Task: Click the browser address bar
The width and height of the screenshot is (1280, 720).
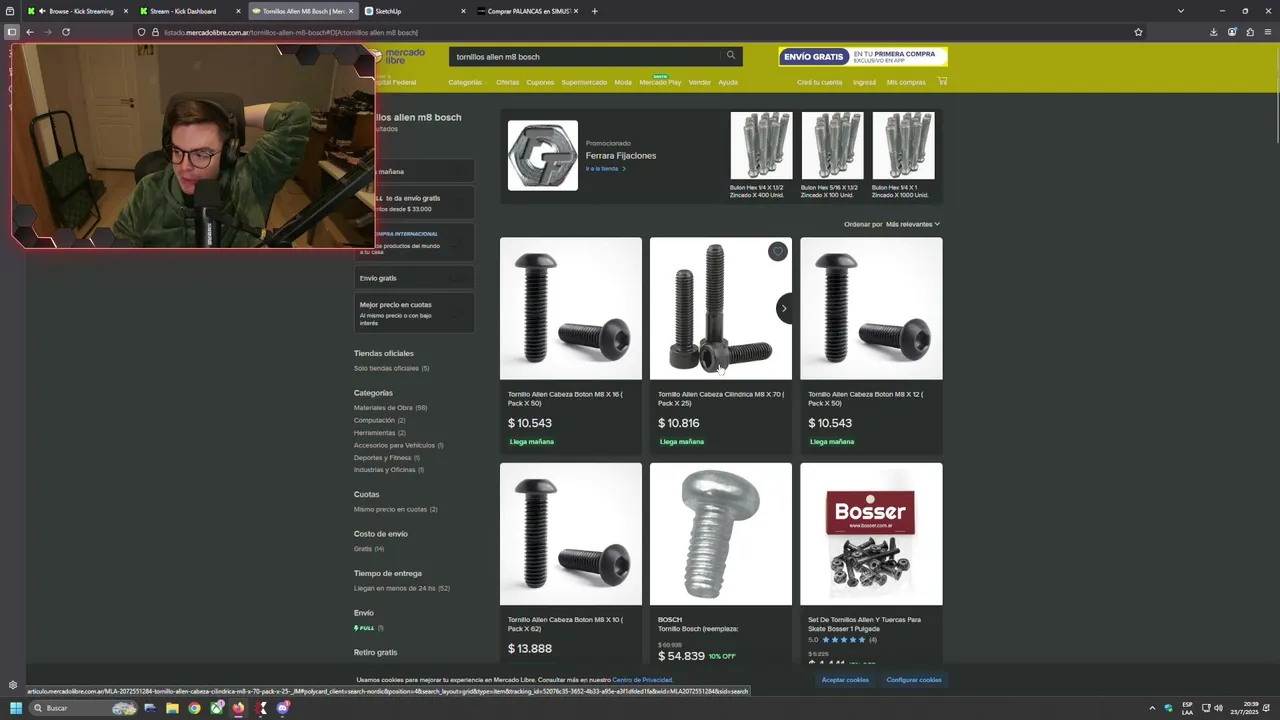Action: click(x=640, y=32)
